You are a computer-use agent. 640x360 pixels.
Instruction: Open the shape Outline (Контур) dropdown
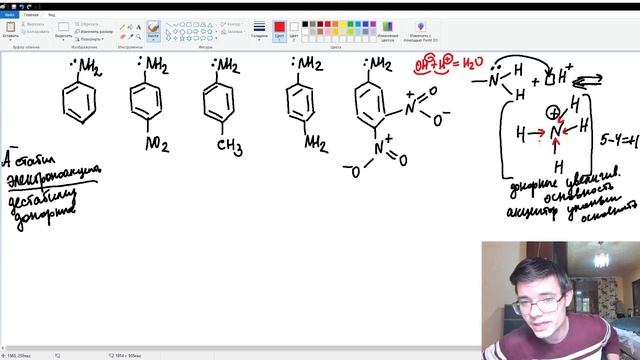[x=231, y=24]
